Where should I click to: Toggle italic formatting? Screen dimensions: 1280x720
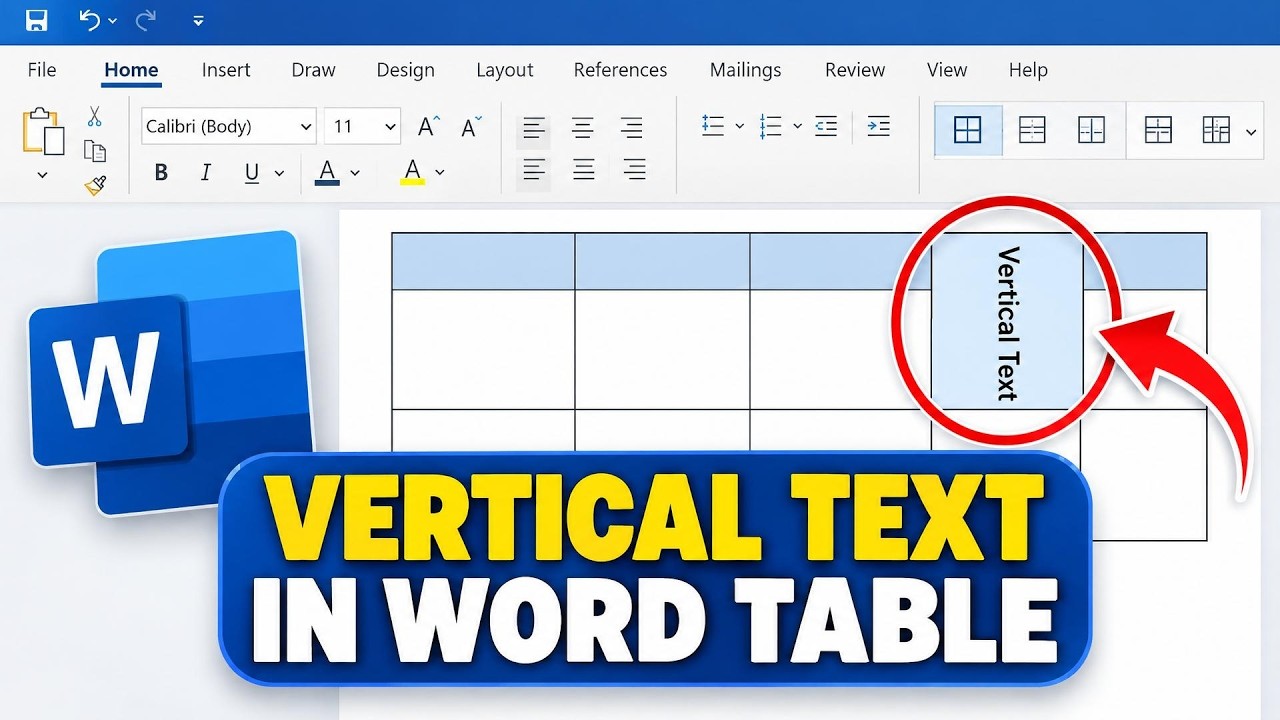pos(206,173)
